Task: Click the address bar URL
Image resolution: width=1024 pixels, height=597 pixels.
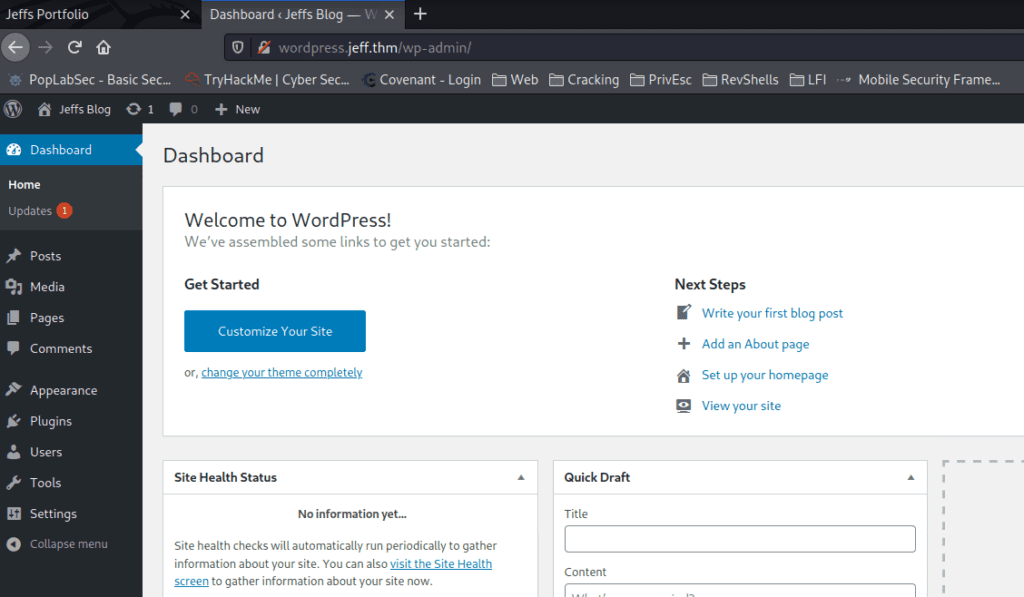Action: [374, 48]
